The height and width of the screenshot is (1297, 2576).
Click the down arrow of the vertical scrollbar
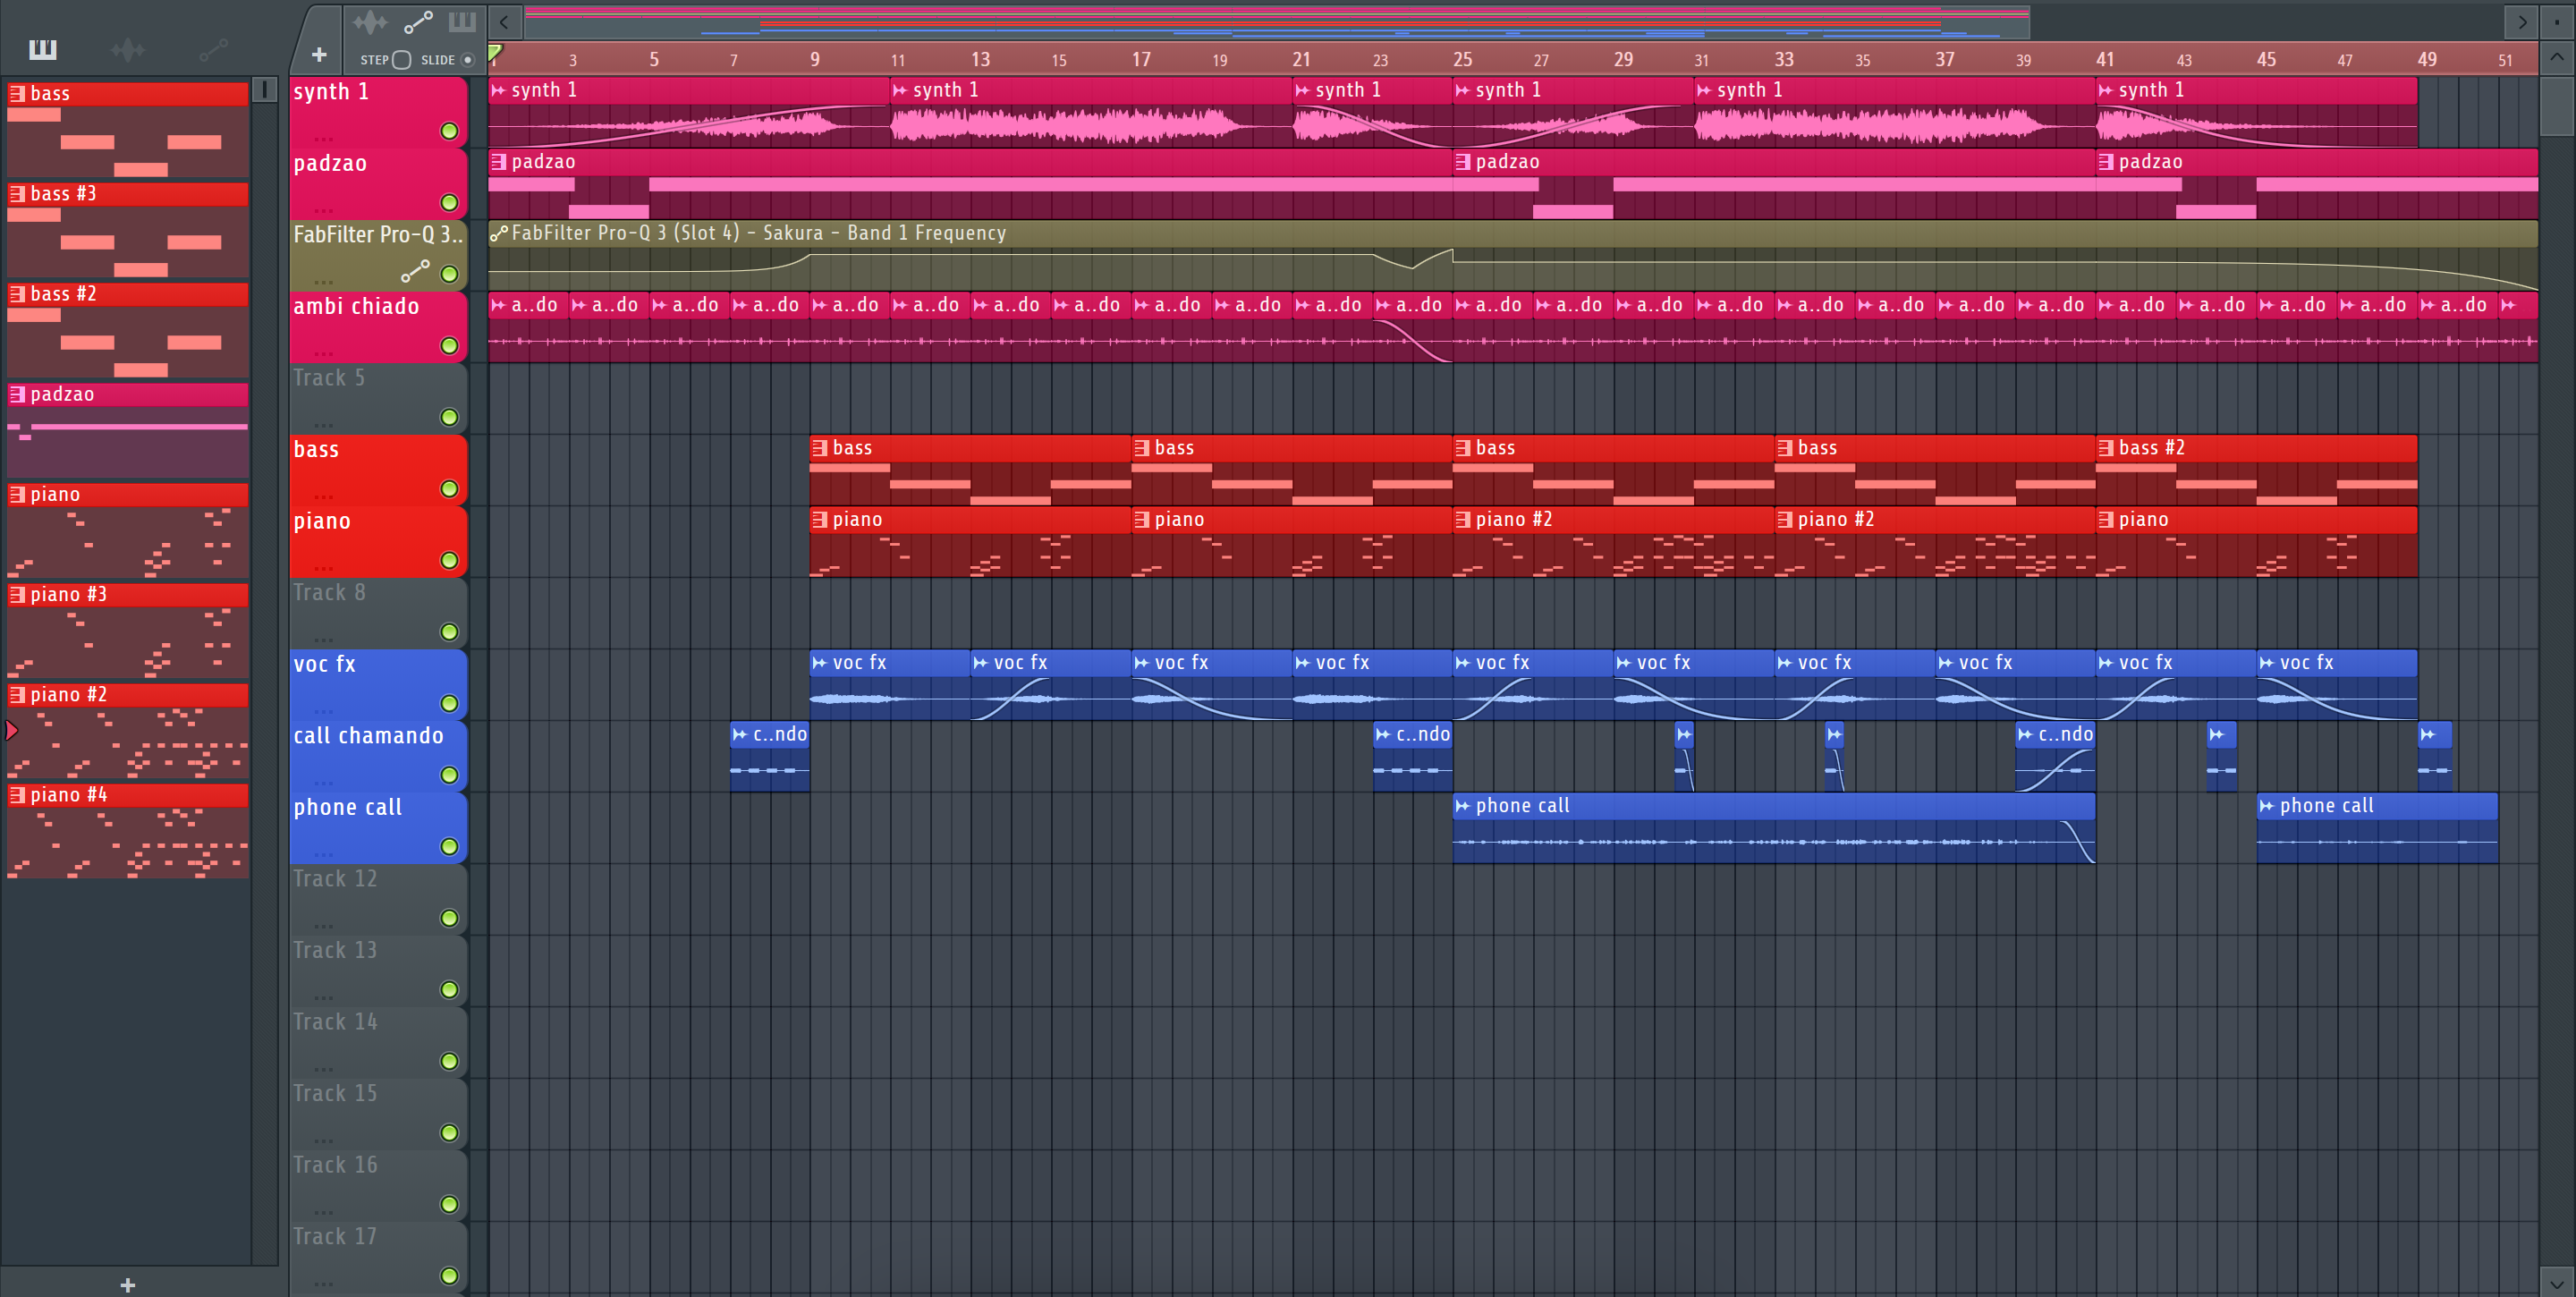pyautogui.click(x=2557, y=1283)
